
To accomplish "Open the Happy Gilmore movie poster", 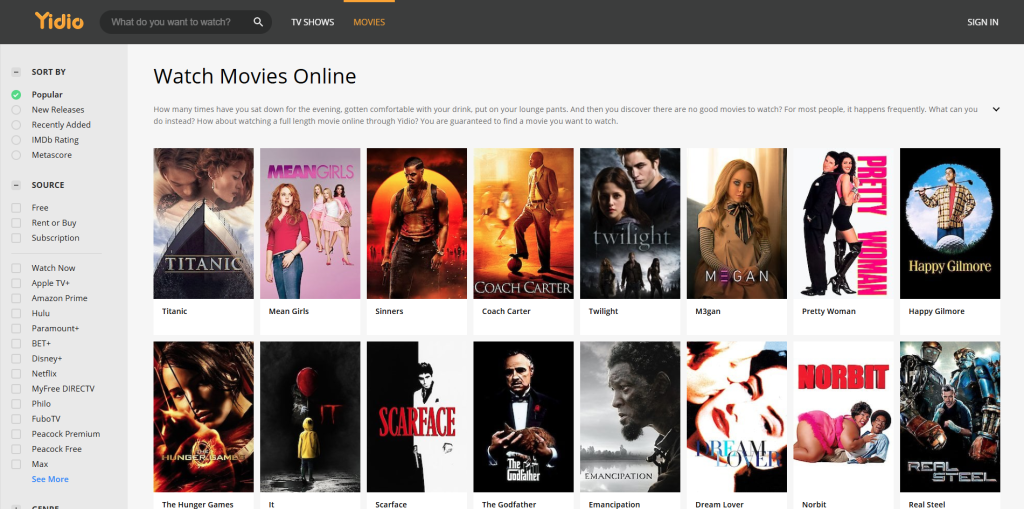I will pyautogui.click(x=950, y=223).
